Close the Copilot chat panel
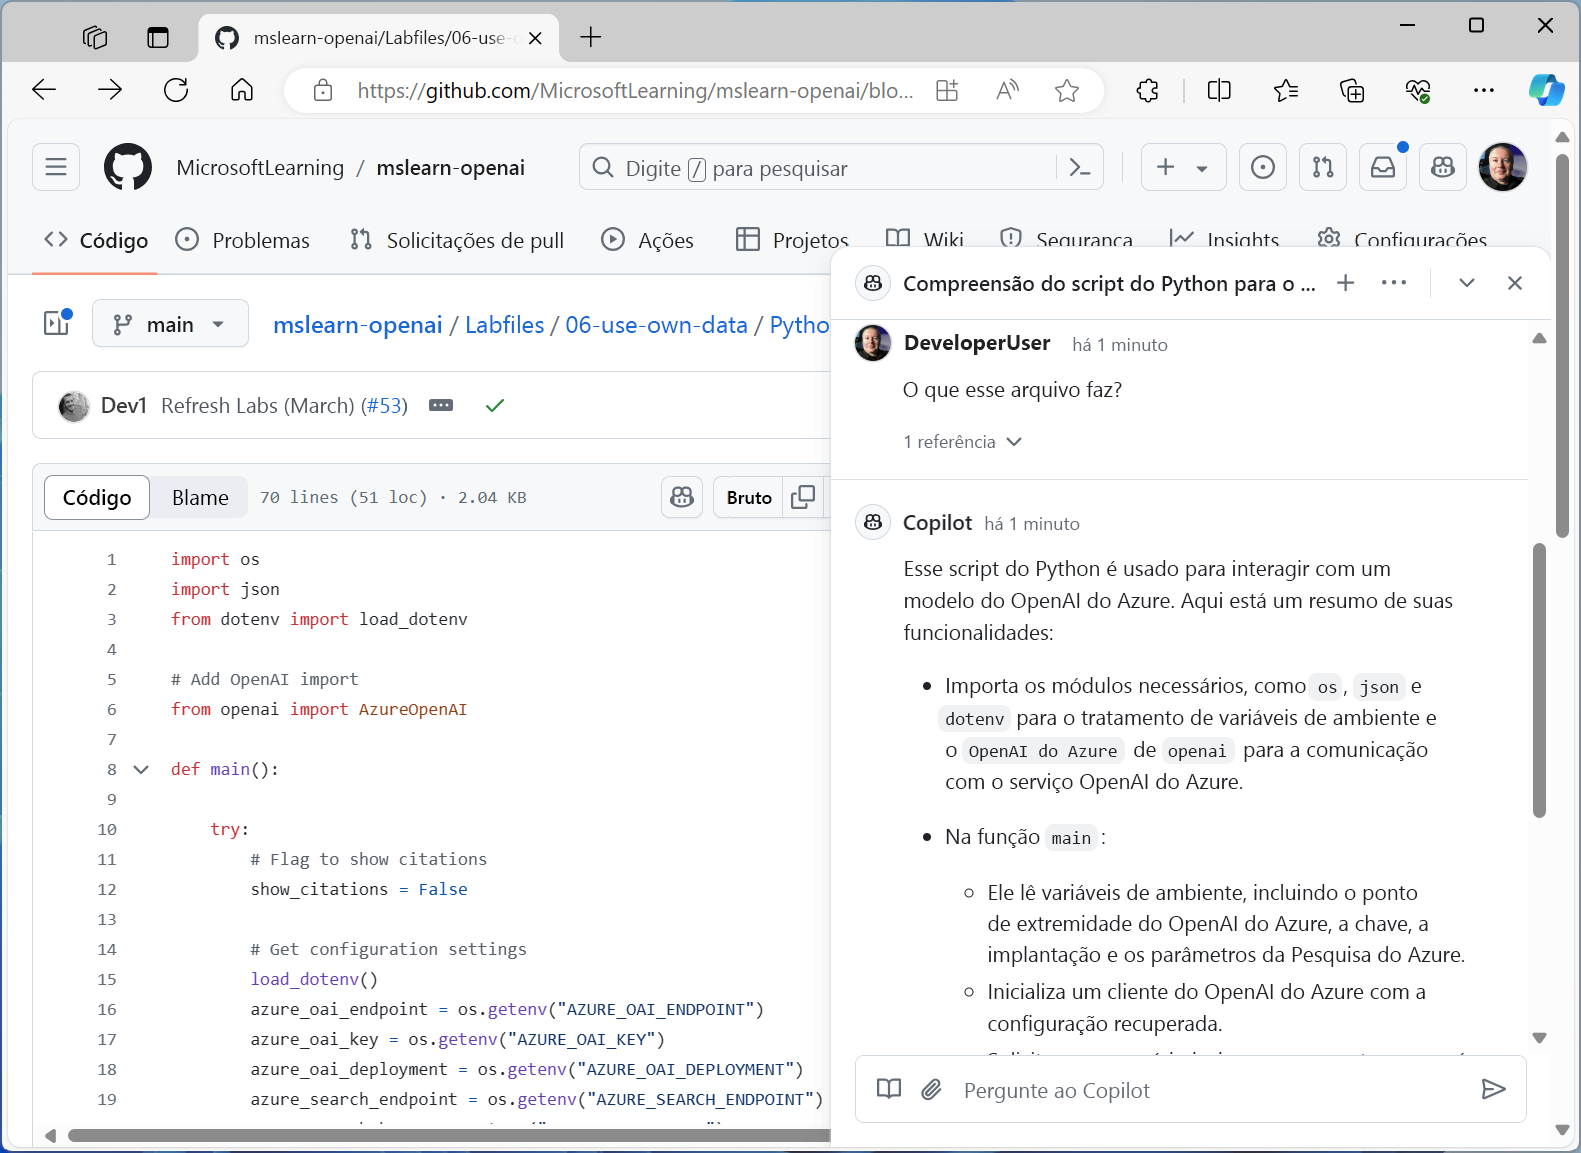This screenshot has width=1581, height=1153. (1515, 283)
